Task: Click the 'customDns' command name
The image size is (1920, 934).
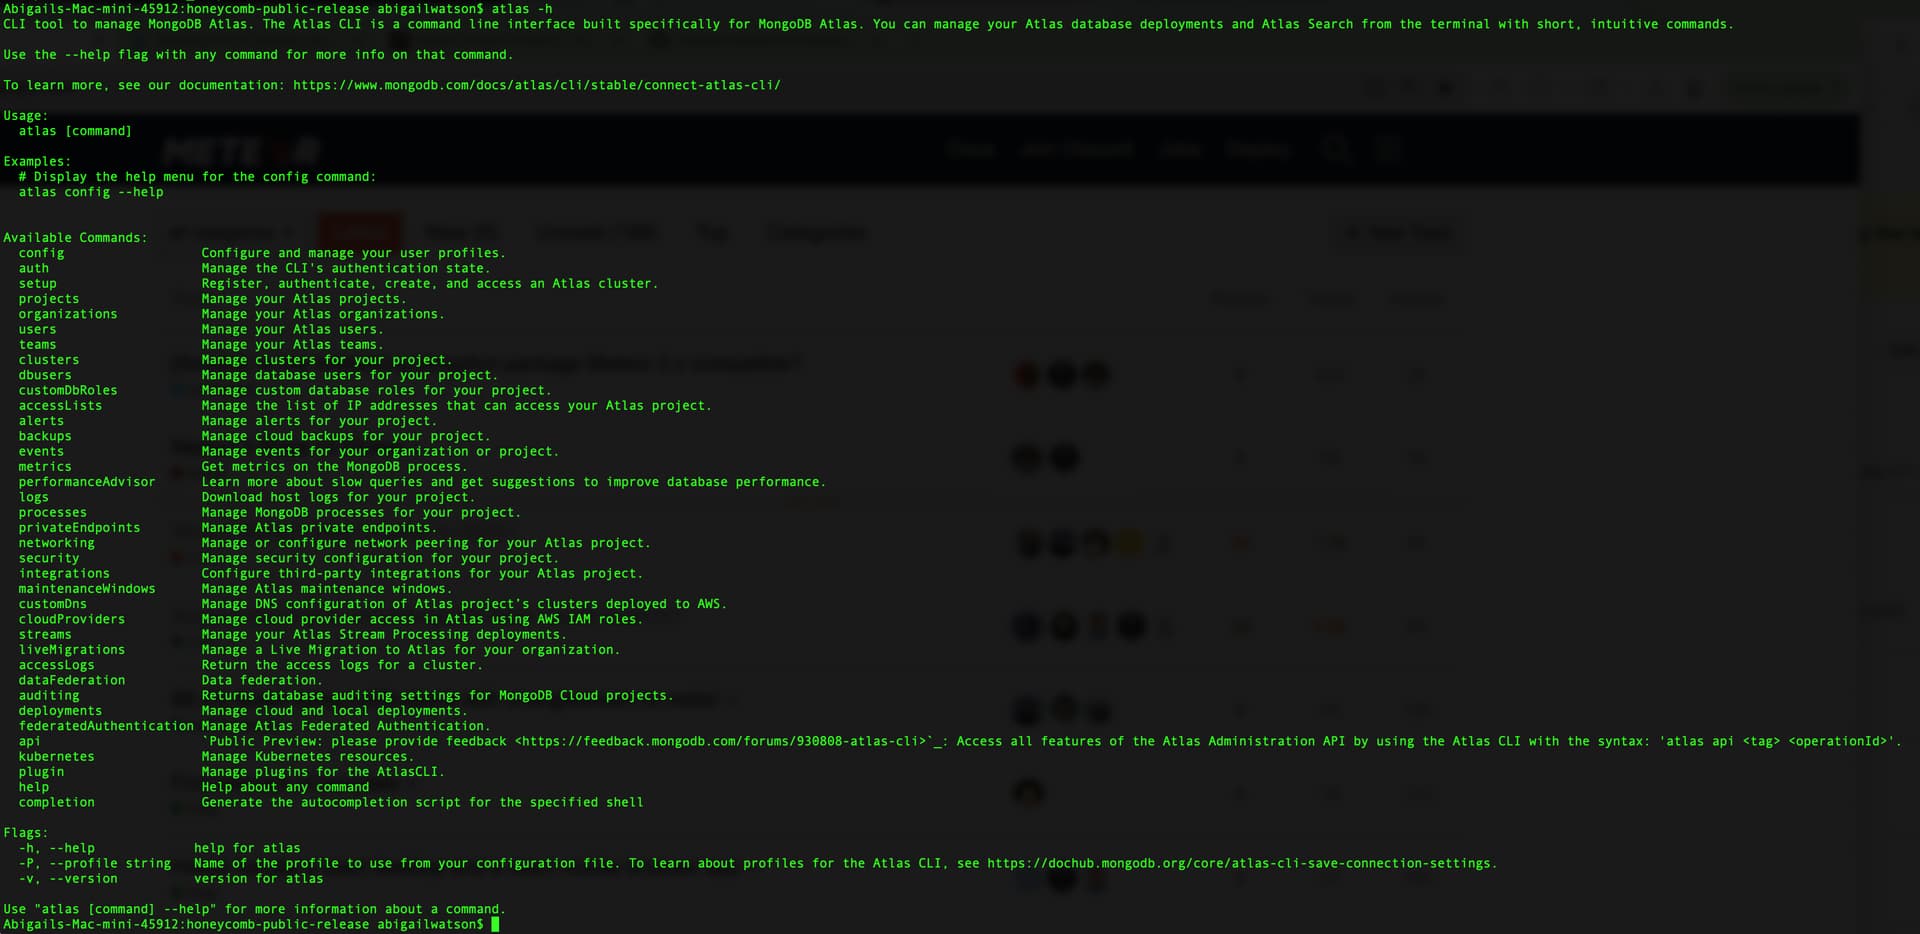Action: (53, 604)
